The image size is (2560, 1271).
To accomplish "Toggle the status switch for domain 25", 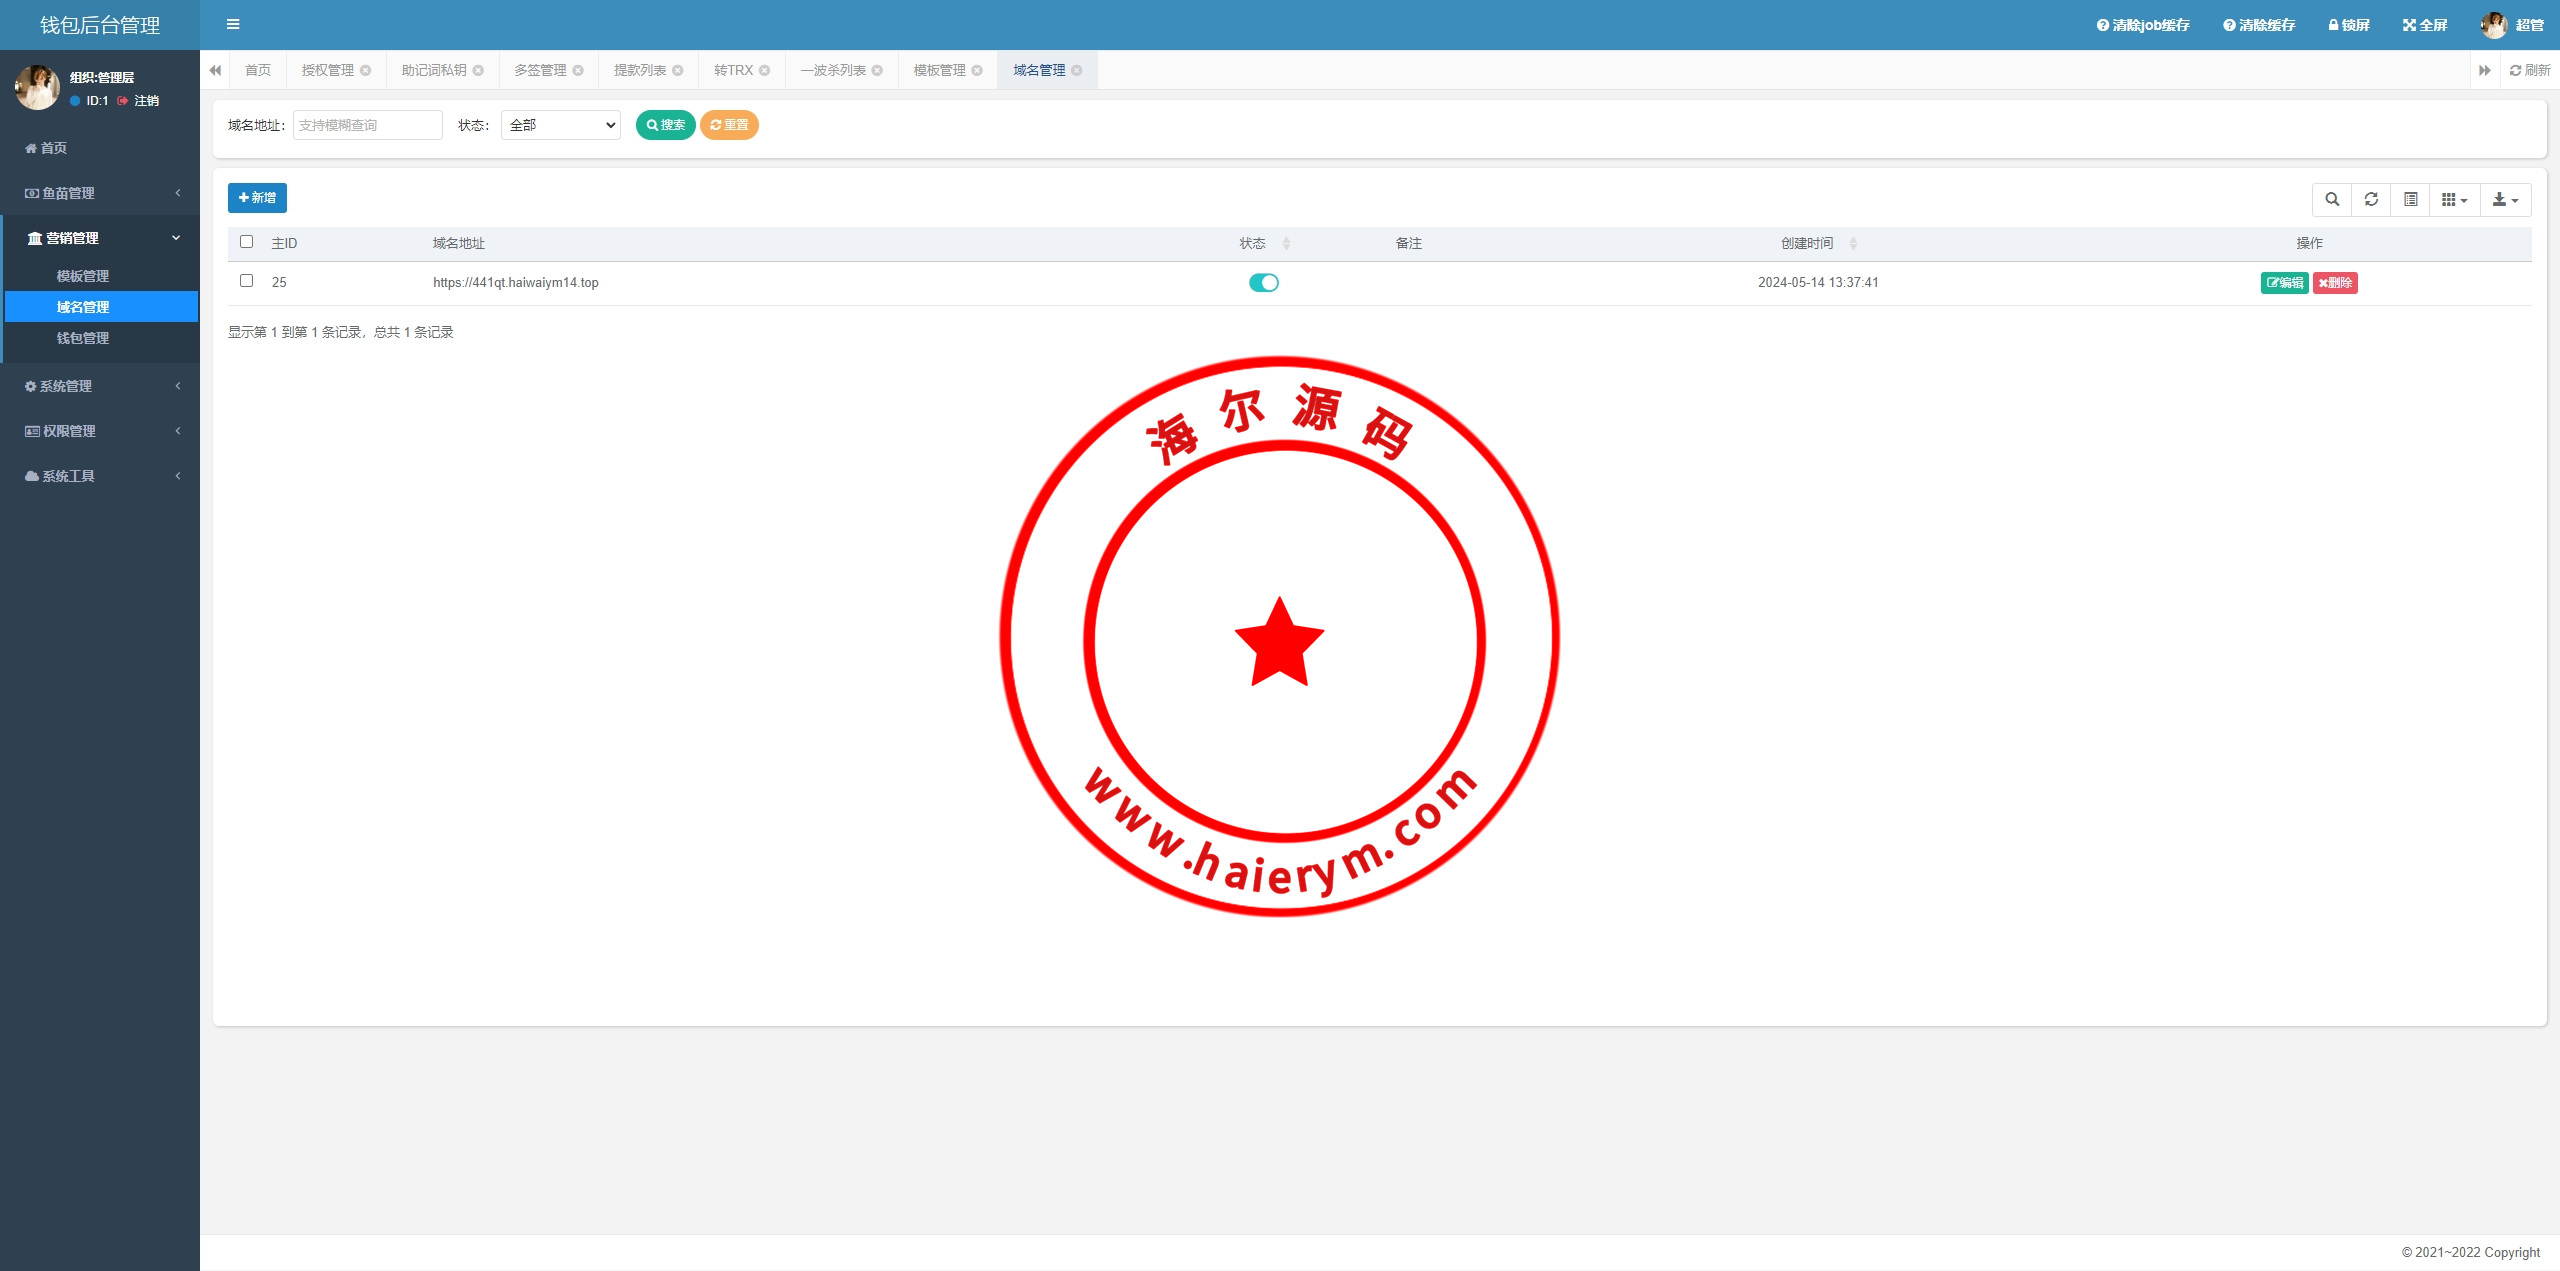I will (1263, 283).
